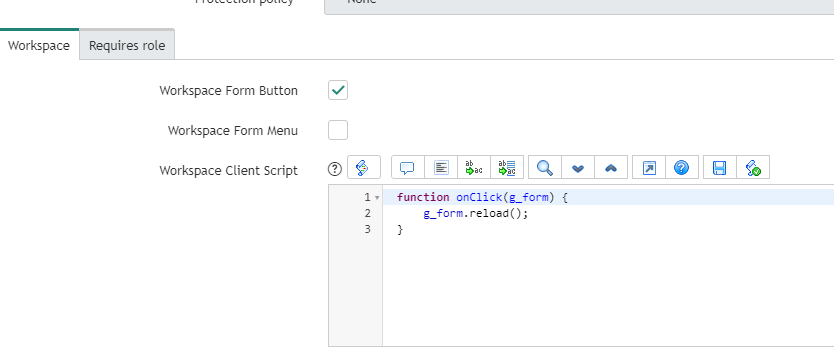Click the Workspace Form Button label

pyautogui.click(x=229, y=90)
